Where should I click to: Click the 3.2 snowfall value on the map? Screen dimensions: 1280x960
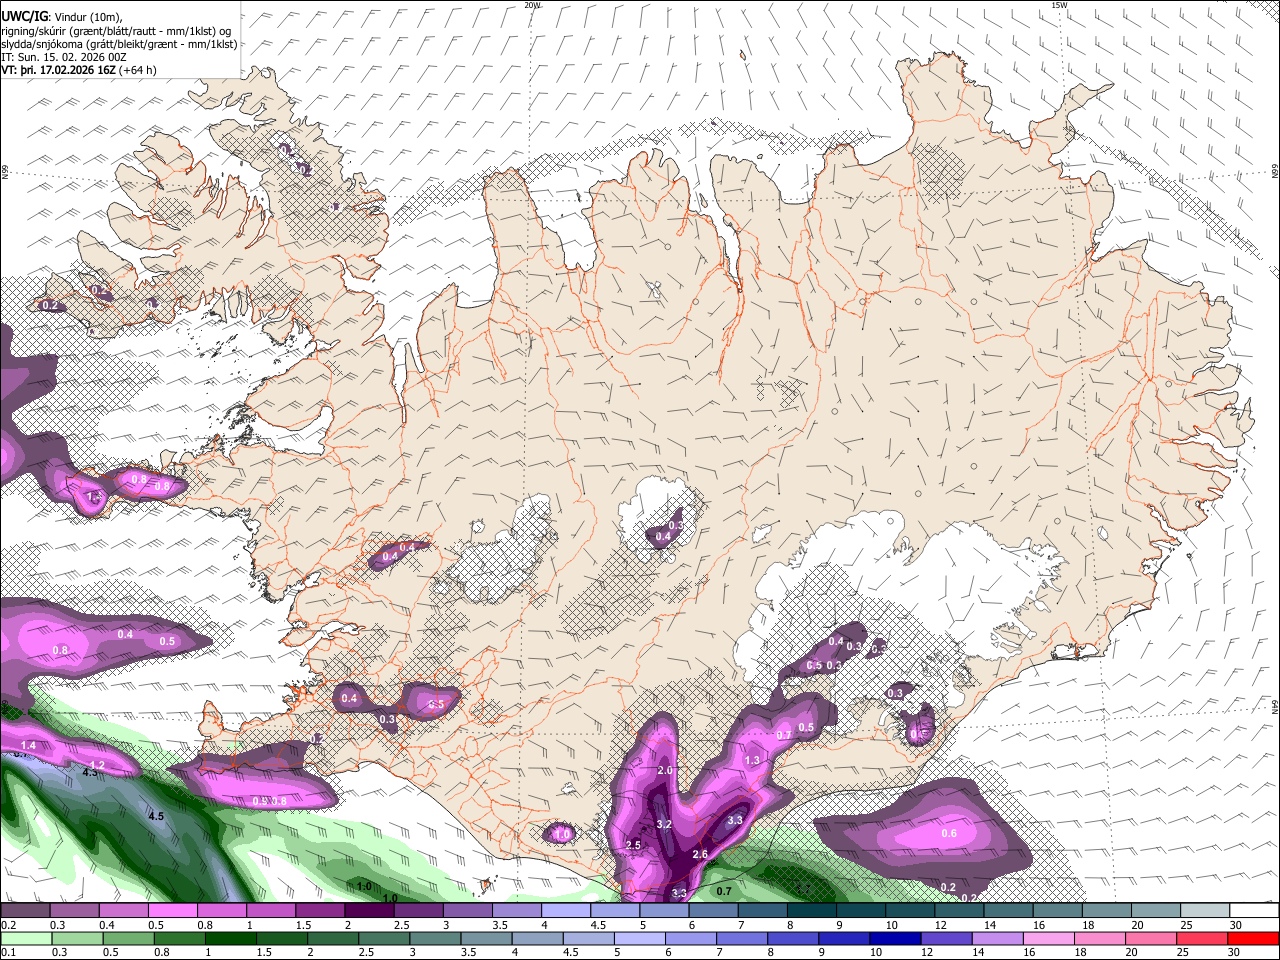click(x=663, y=825)
